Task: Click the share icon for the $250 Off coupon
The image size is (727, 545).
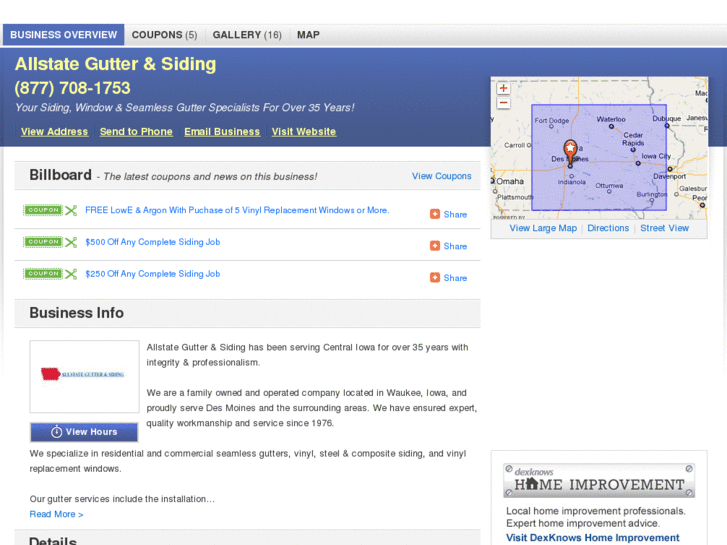Action: 434,277
